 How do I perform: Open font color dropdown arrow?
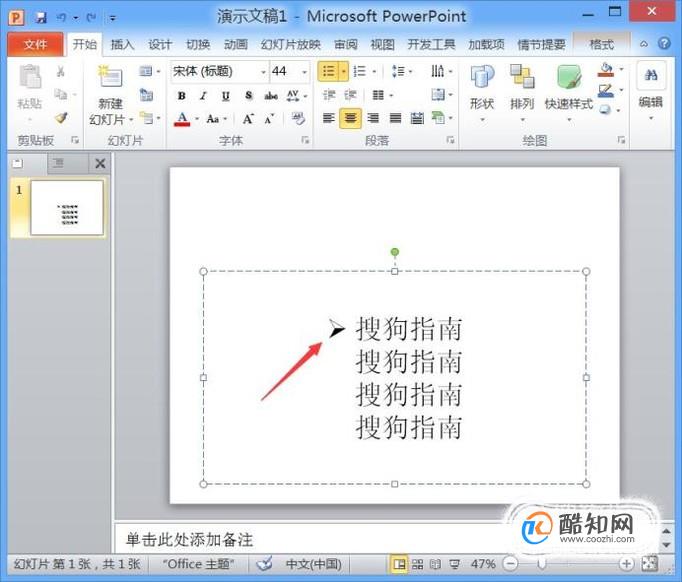pyautogui.click(x=197, y=119)
